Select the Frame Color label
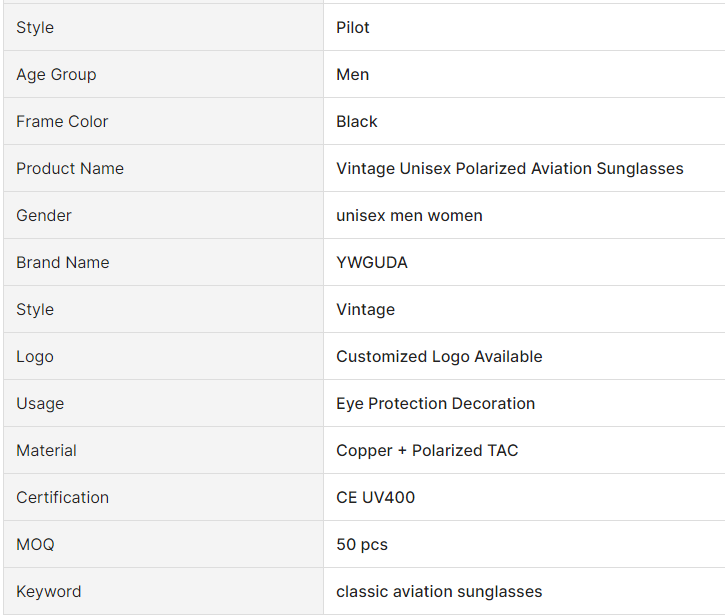The image size is (725, 616). [62, 122]
